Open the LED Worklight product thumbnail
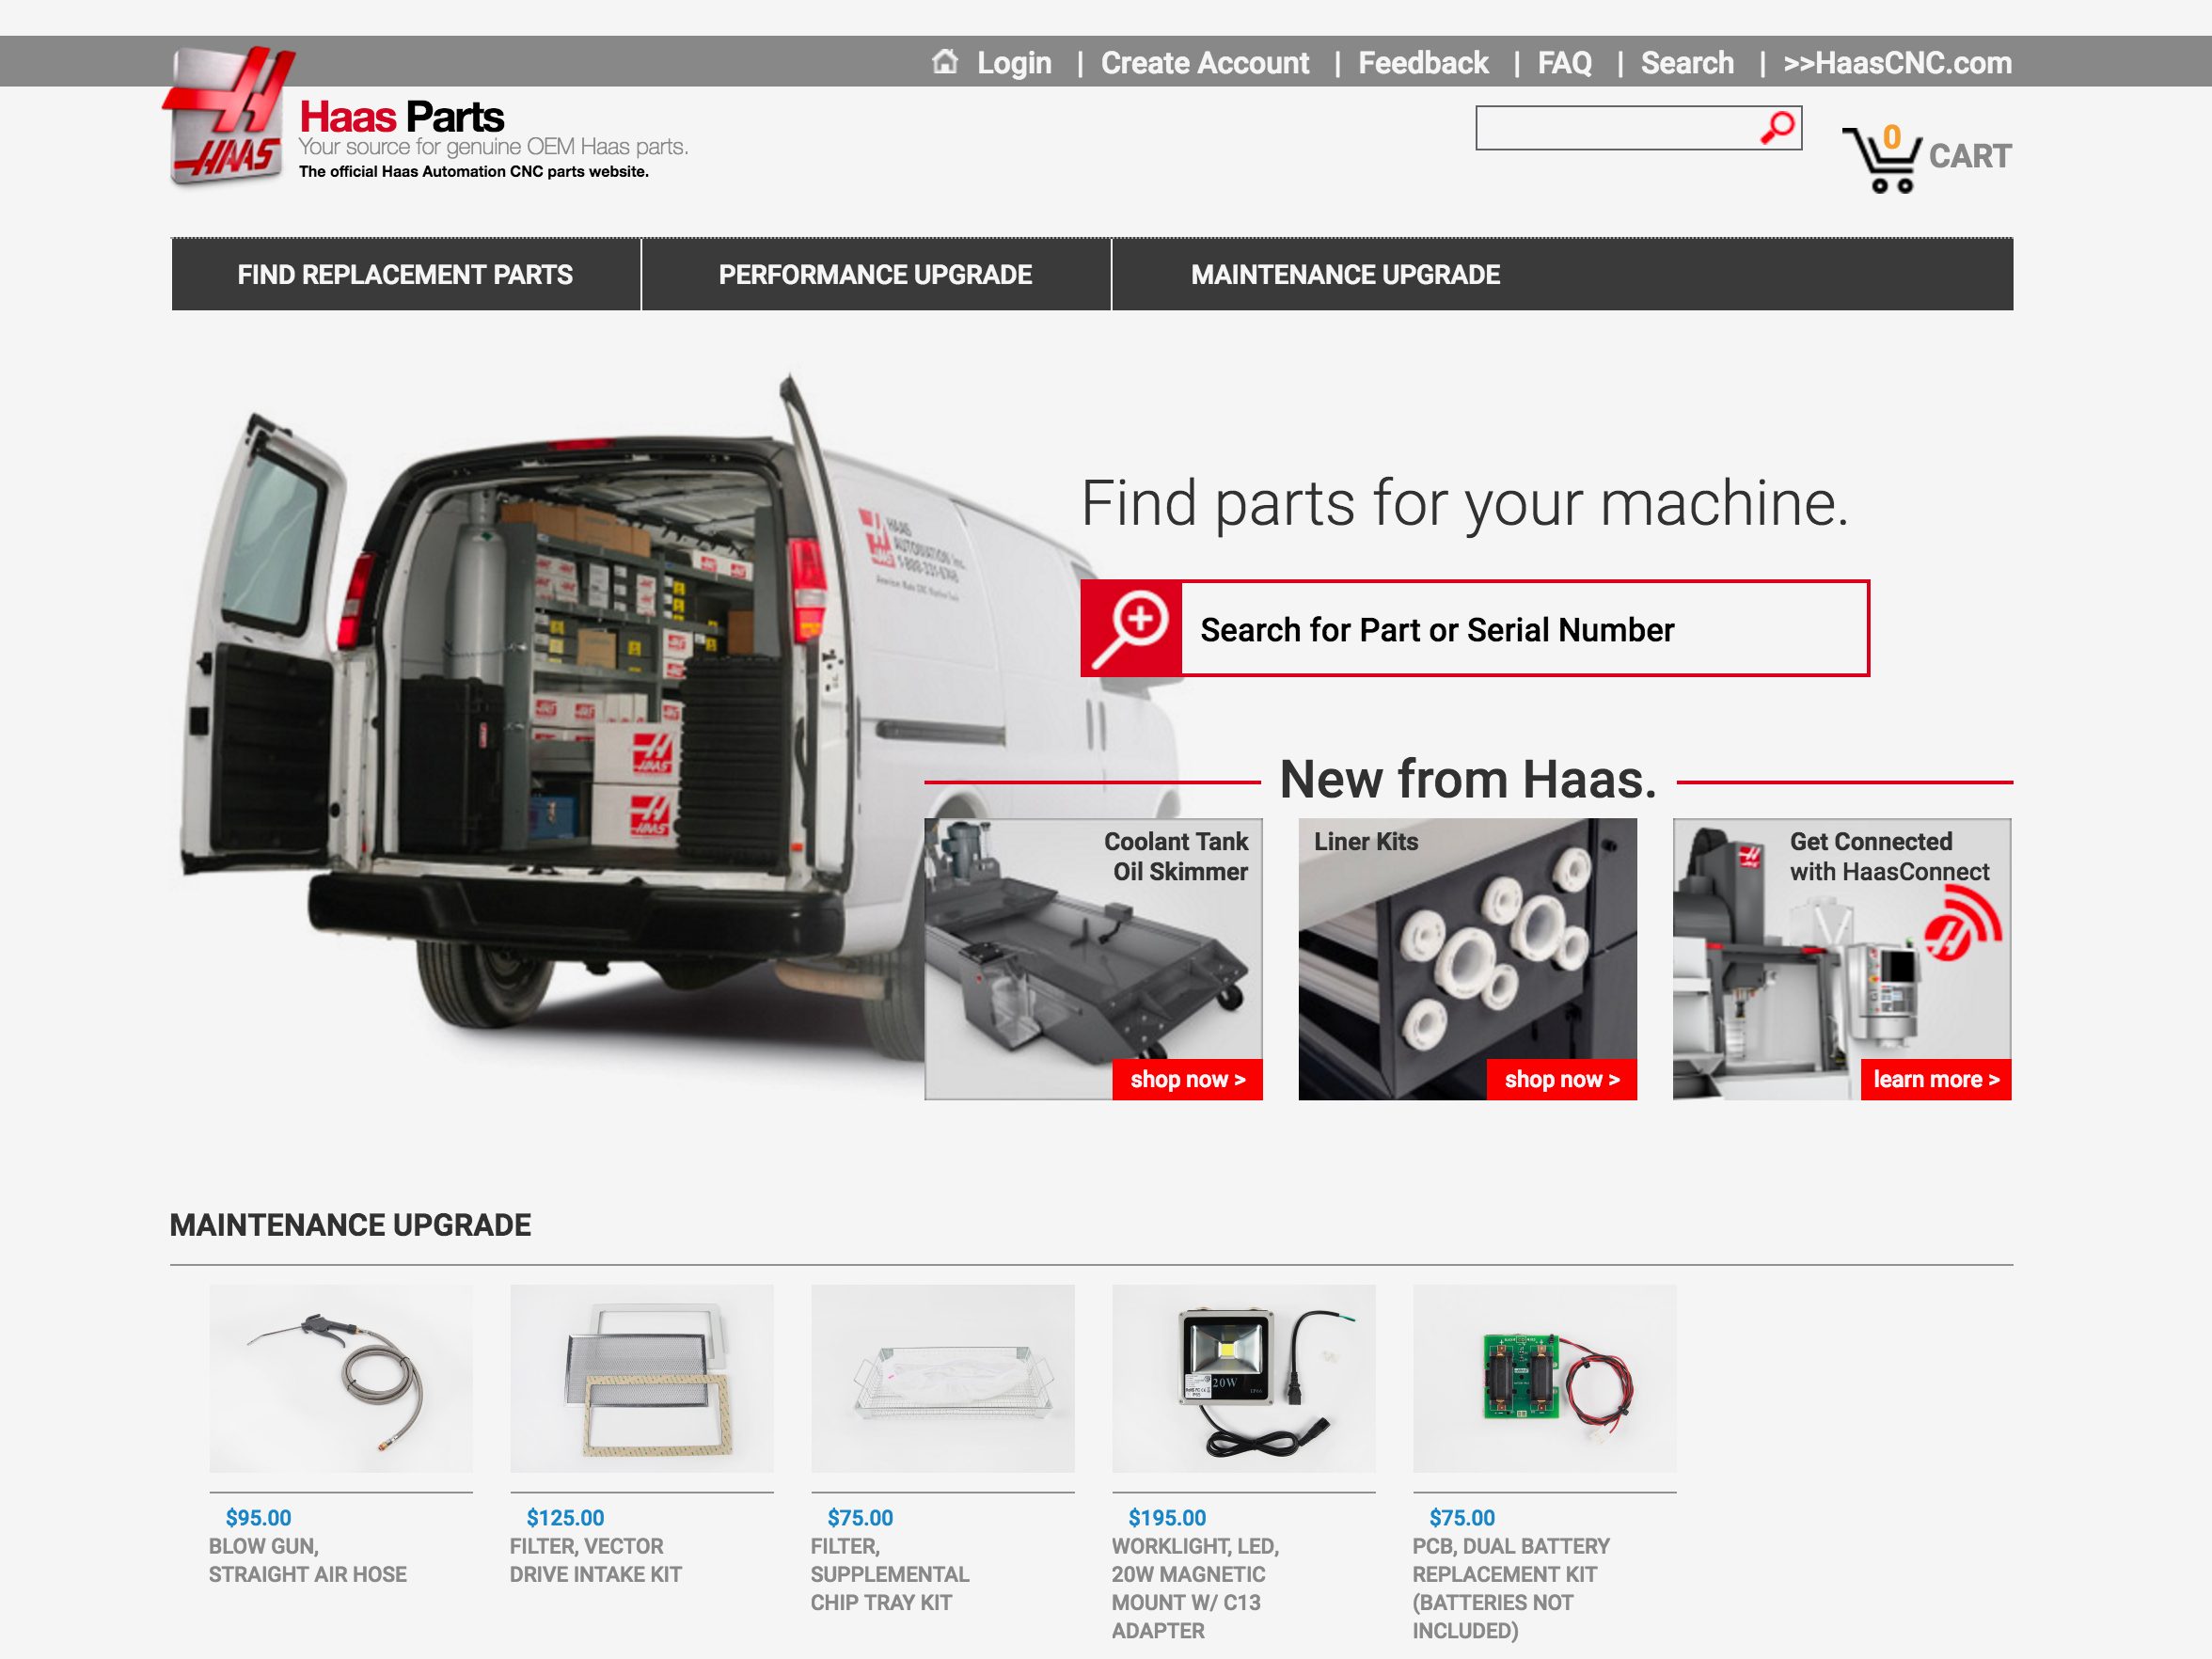 (x=1243, y=1378)
